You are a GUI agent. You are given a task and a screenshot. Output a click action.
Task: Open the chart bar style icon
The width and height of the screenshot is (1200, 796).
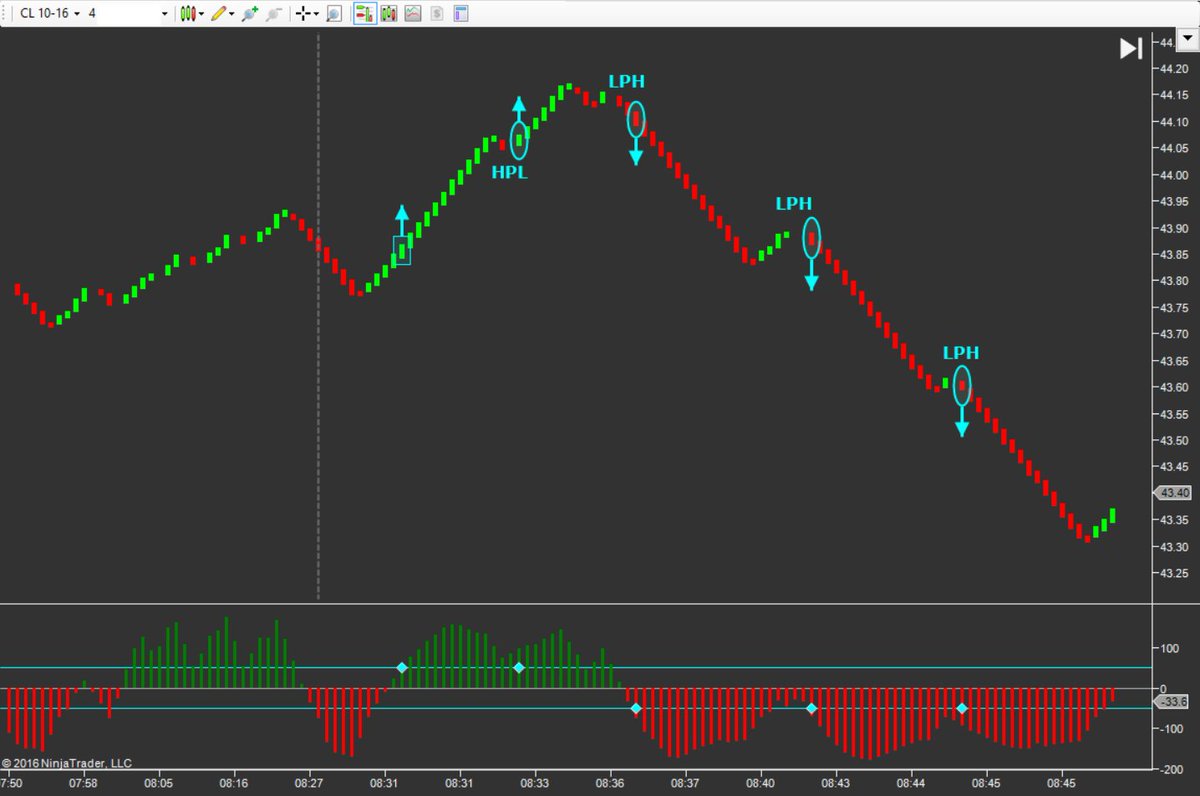coord(187,14)
